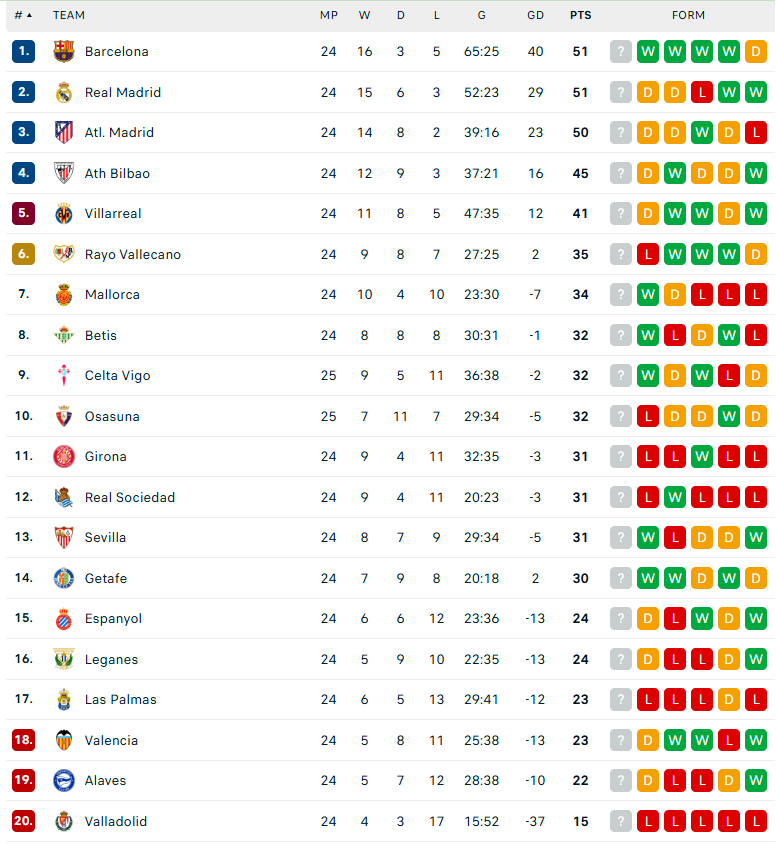Click Real Madrid's red L form badge
This screenshot has height=844, width=776.
click(702, 93)
